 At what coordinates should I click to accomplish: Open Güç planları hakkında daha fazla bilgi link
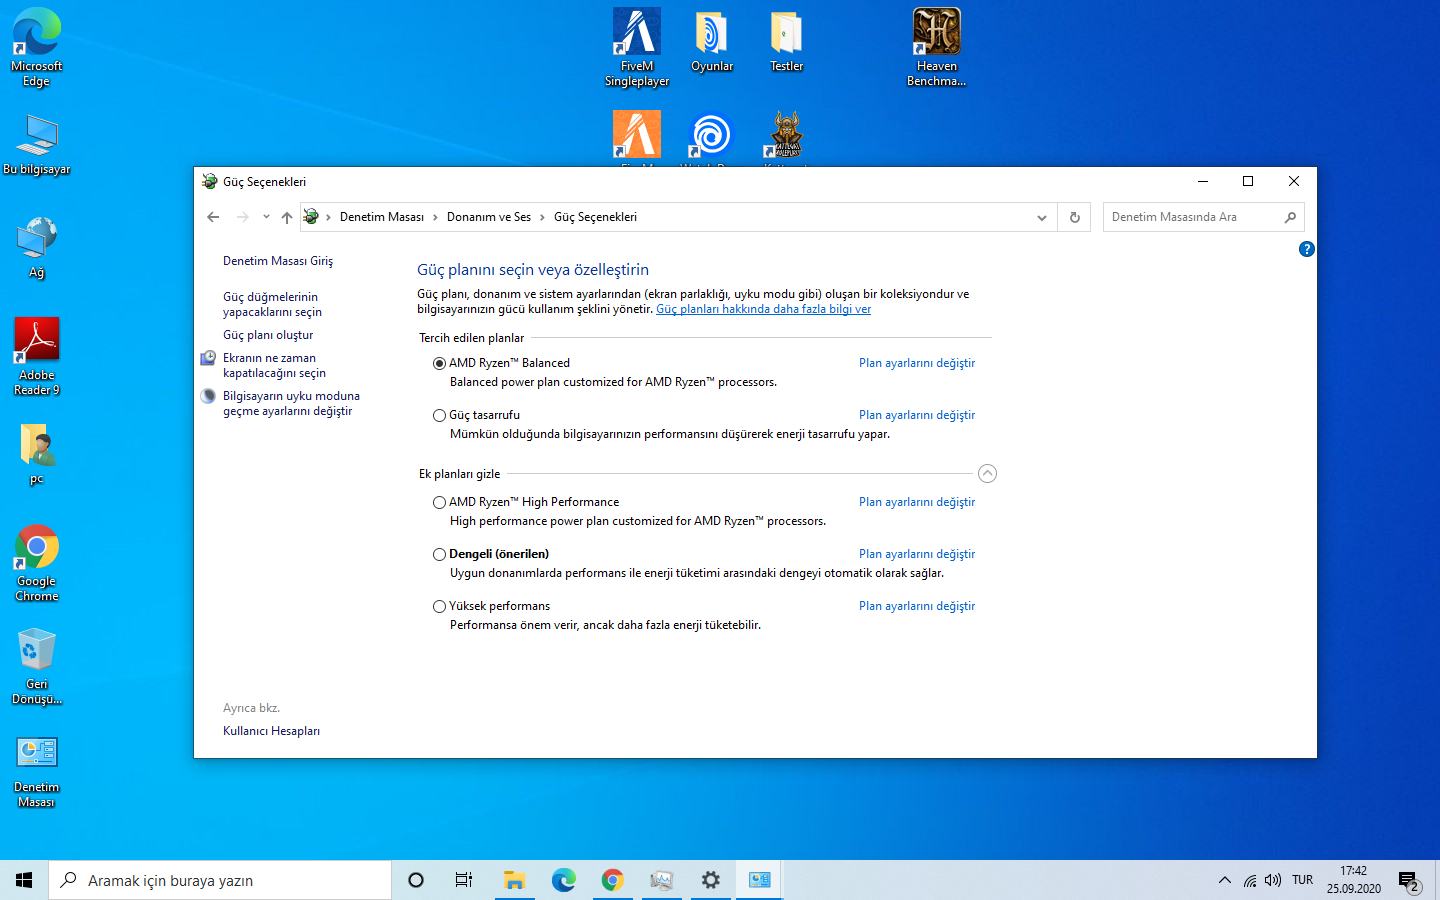click(763, 309)
